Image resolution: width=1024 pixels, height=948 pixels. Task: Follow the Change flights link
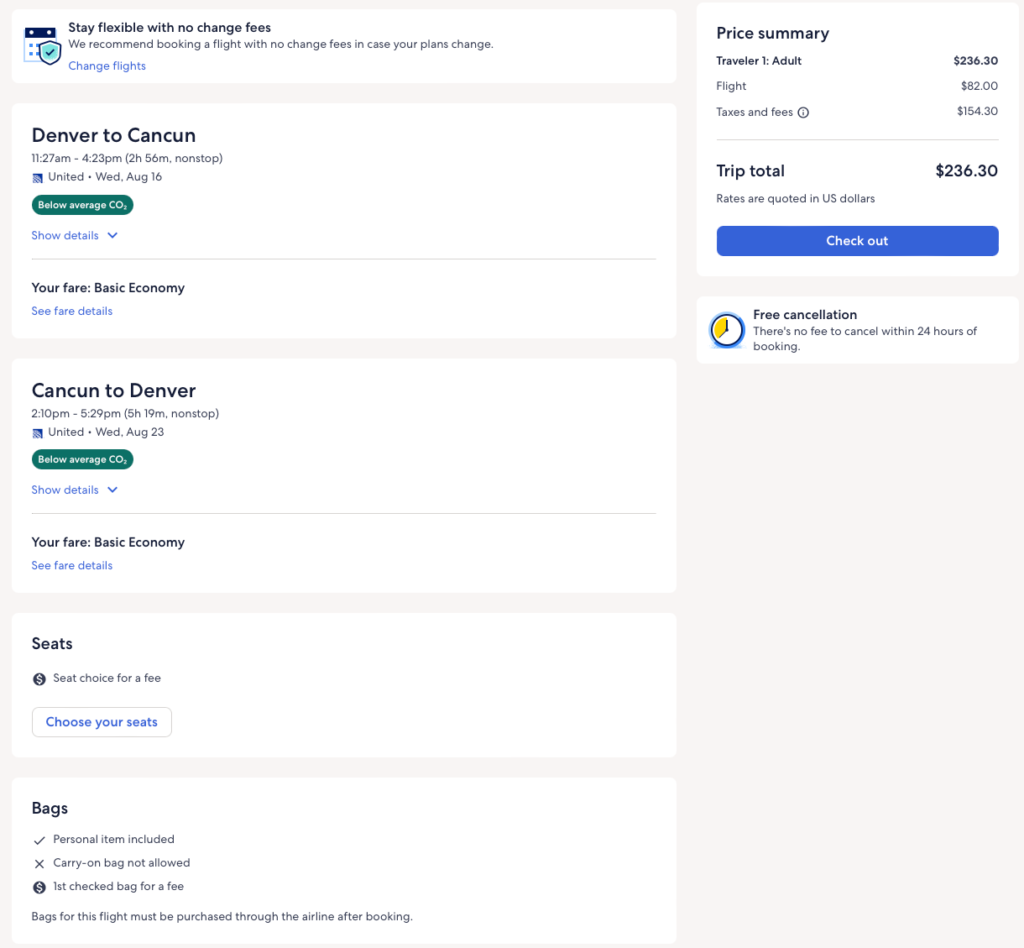(x=107, y=66)
